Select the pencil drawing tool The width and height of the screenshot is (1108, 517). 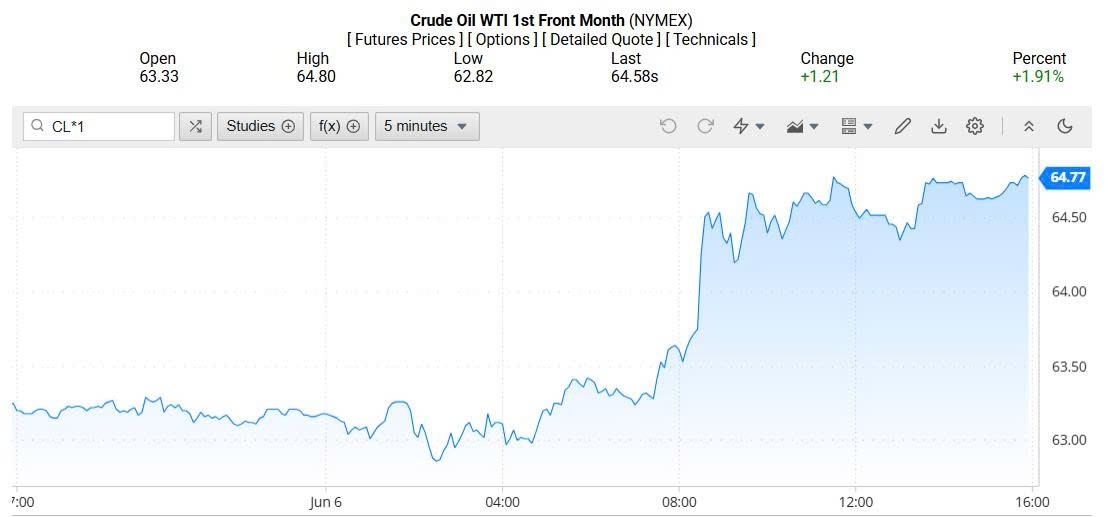(x=902, y=126)
